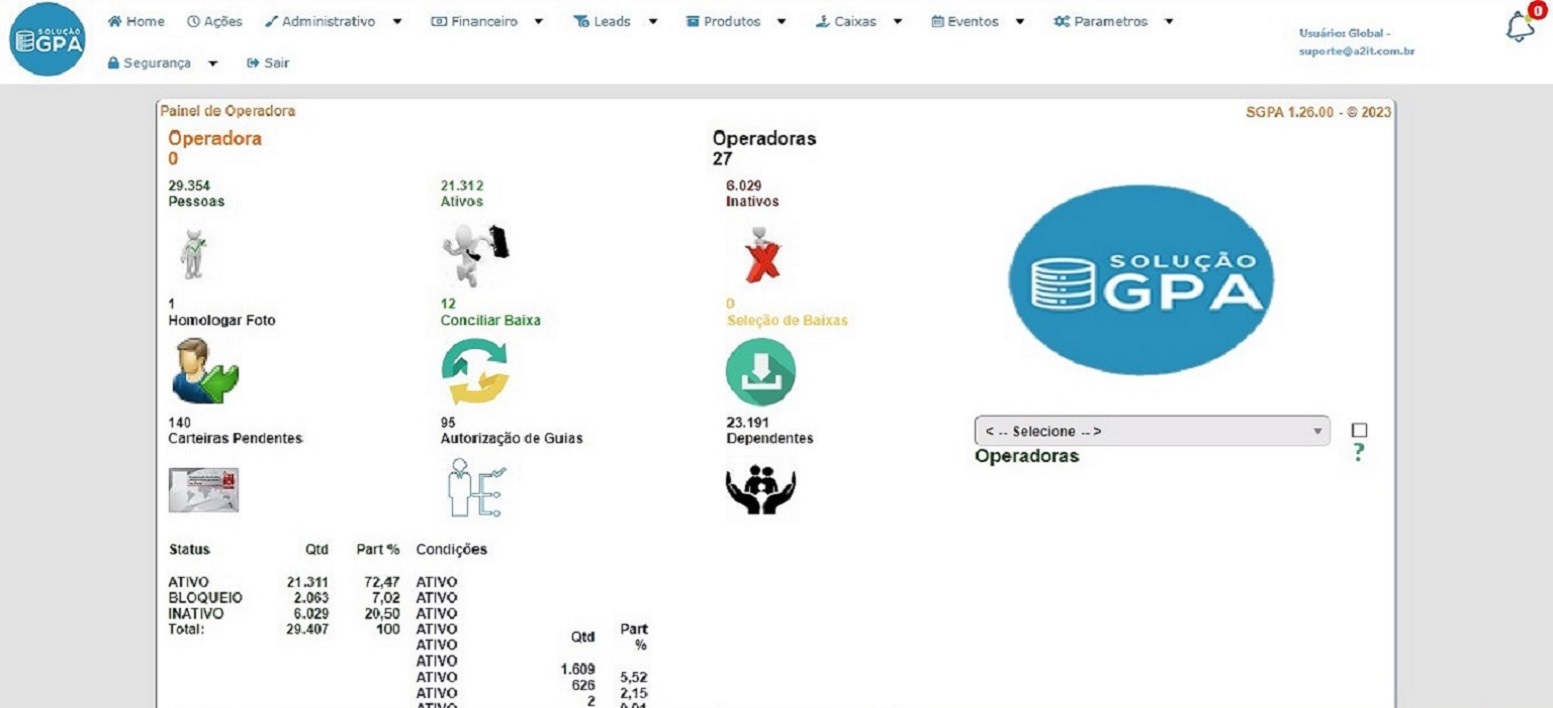This screenshot has height=708, width=1553.
Task: Toggle the checkbox beside the Operadoras selector
Action: coord(1359,430)
